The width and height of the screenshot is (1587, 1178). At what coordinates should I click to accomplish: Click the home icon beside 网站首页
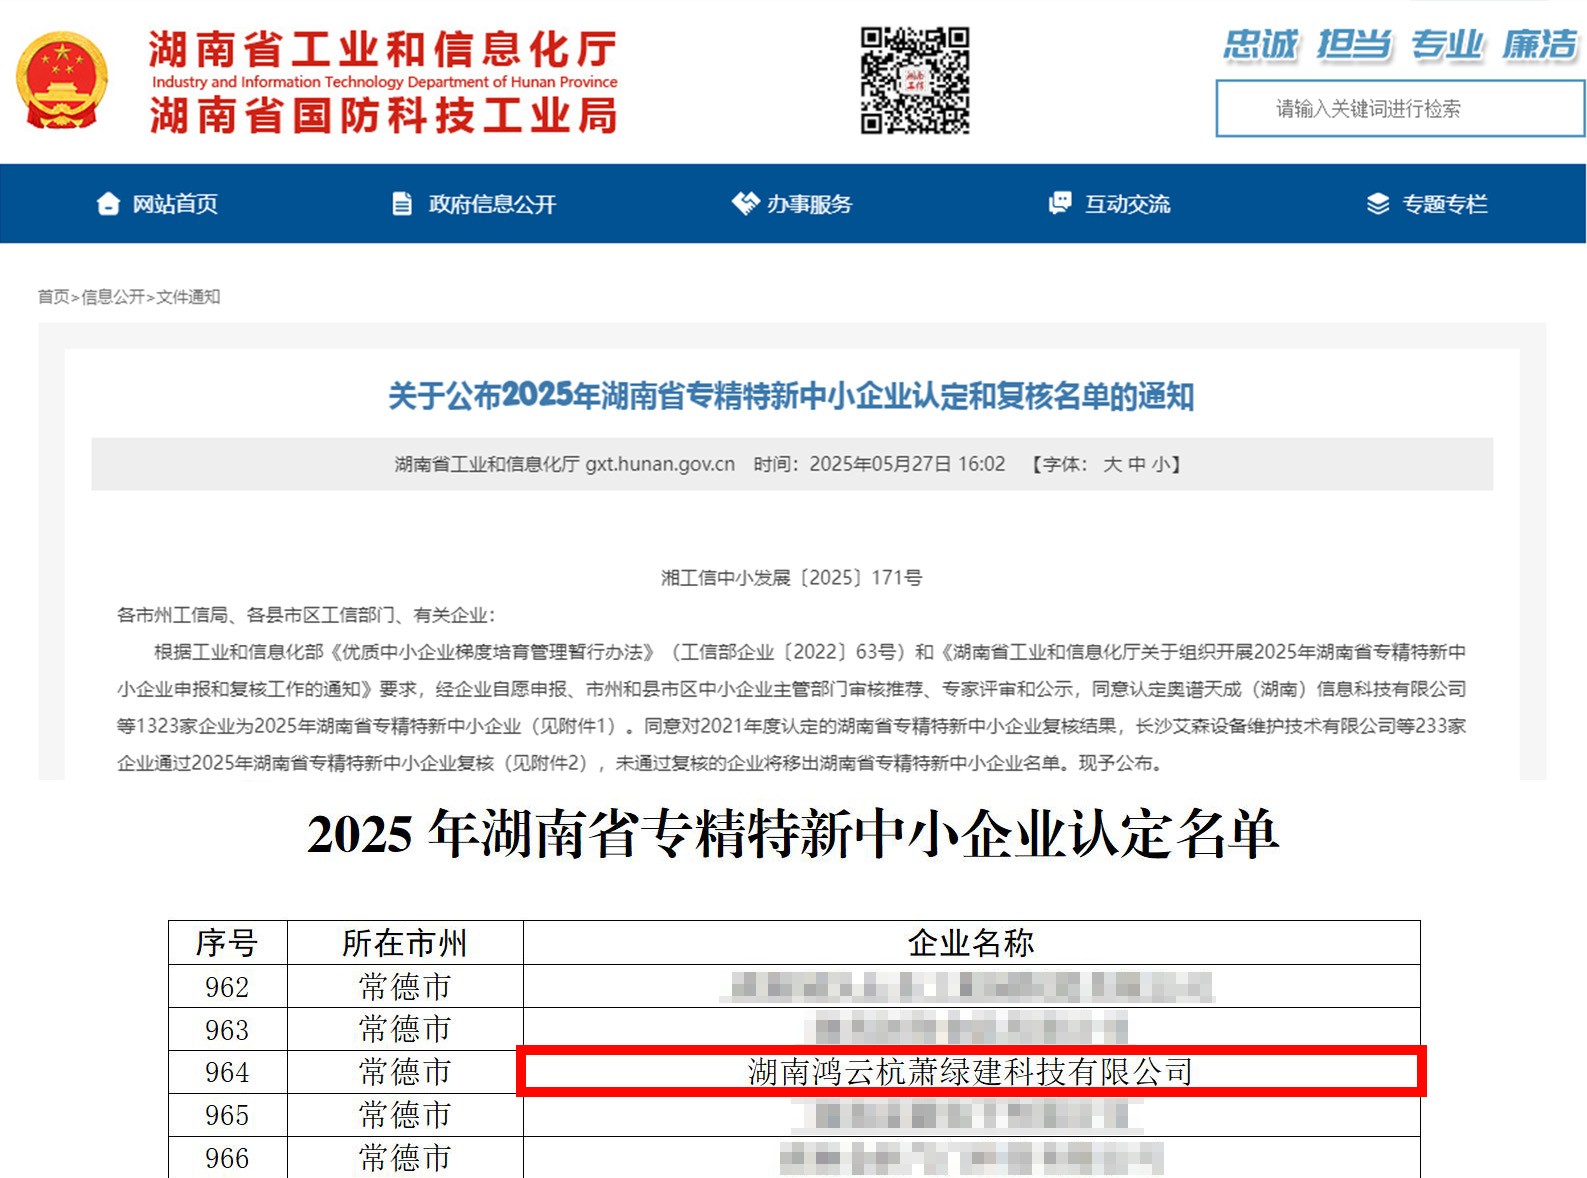[108, 204]
